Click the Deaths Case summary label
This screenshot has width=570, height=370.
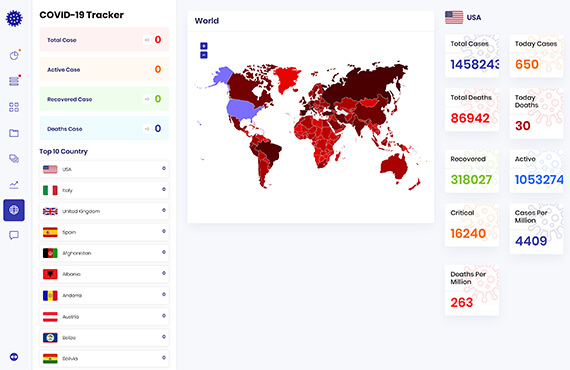(x=65, y=129)
